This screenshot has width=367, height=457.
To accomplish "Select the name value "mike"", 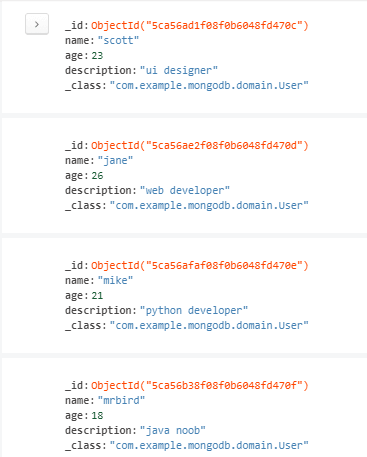I will [x=115, y=280].
